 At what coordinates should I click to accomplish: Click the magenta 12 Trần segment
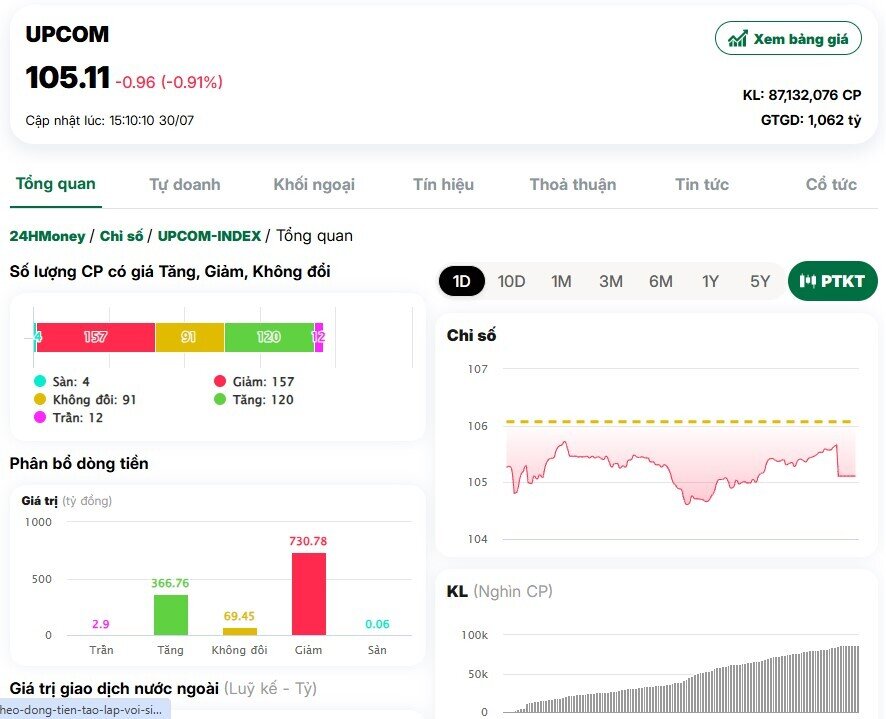pos(319,337)
